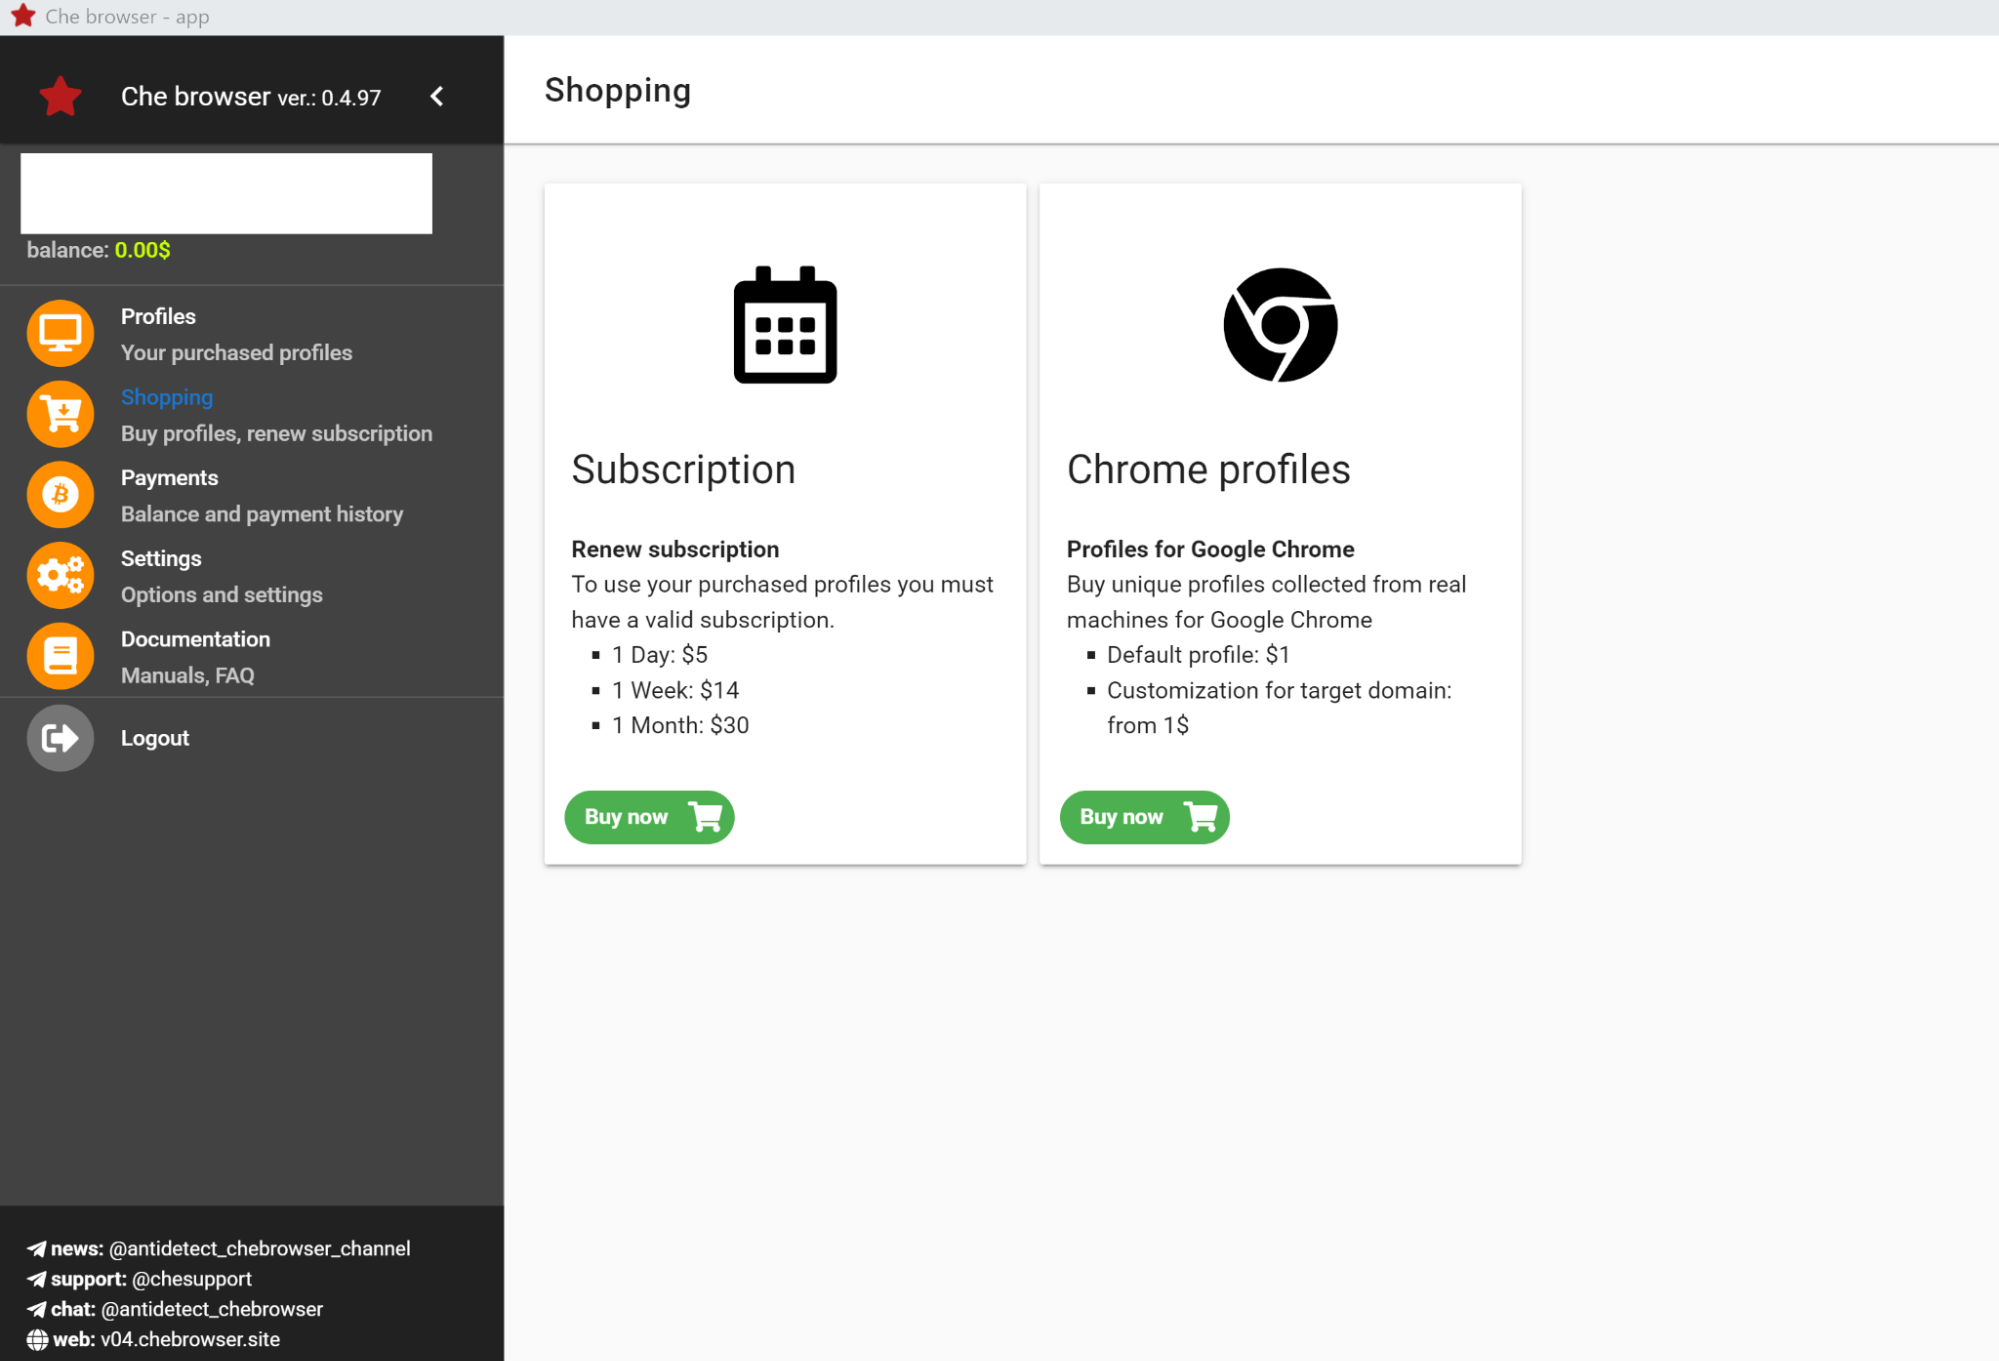Click the '1 Week: $14' price line

tap(675, 690)
